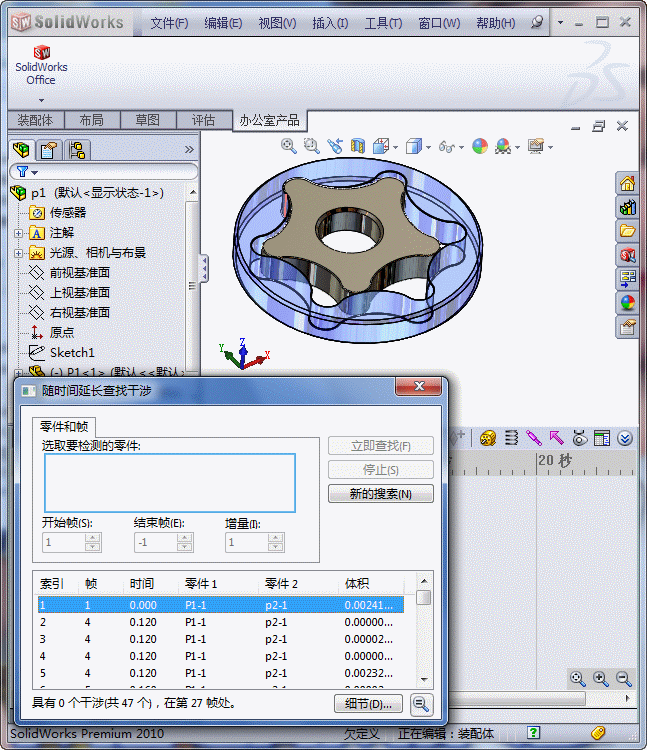The width and height of the screenshot is (647, 750).
Task: Click the magenta contact icon in motion toolbar
Action: pos(534,438)
